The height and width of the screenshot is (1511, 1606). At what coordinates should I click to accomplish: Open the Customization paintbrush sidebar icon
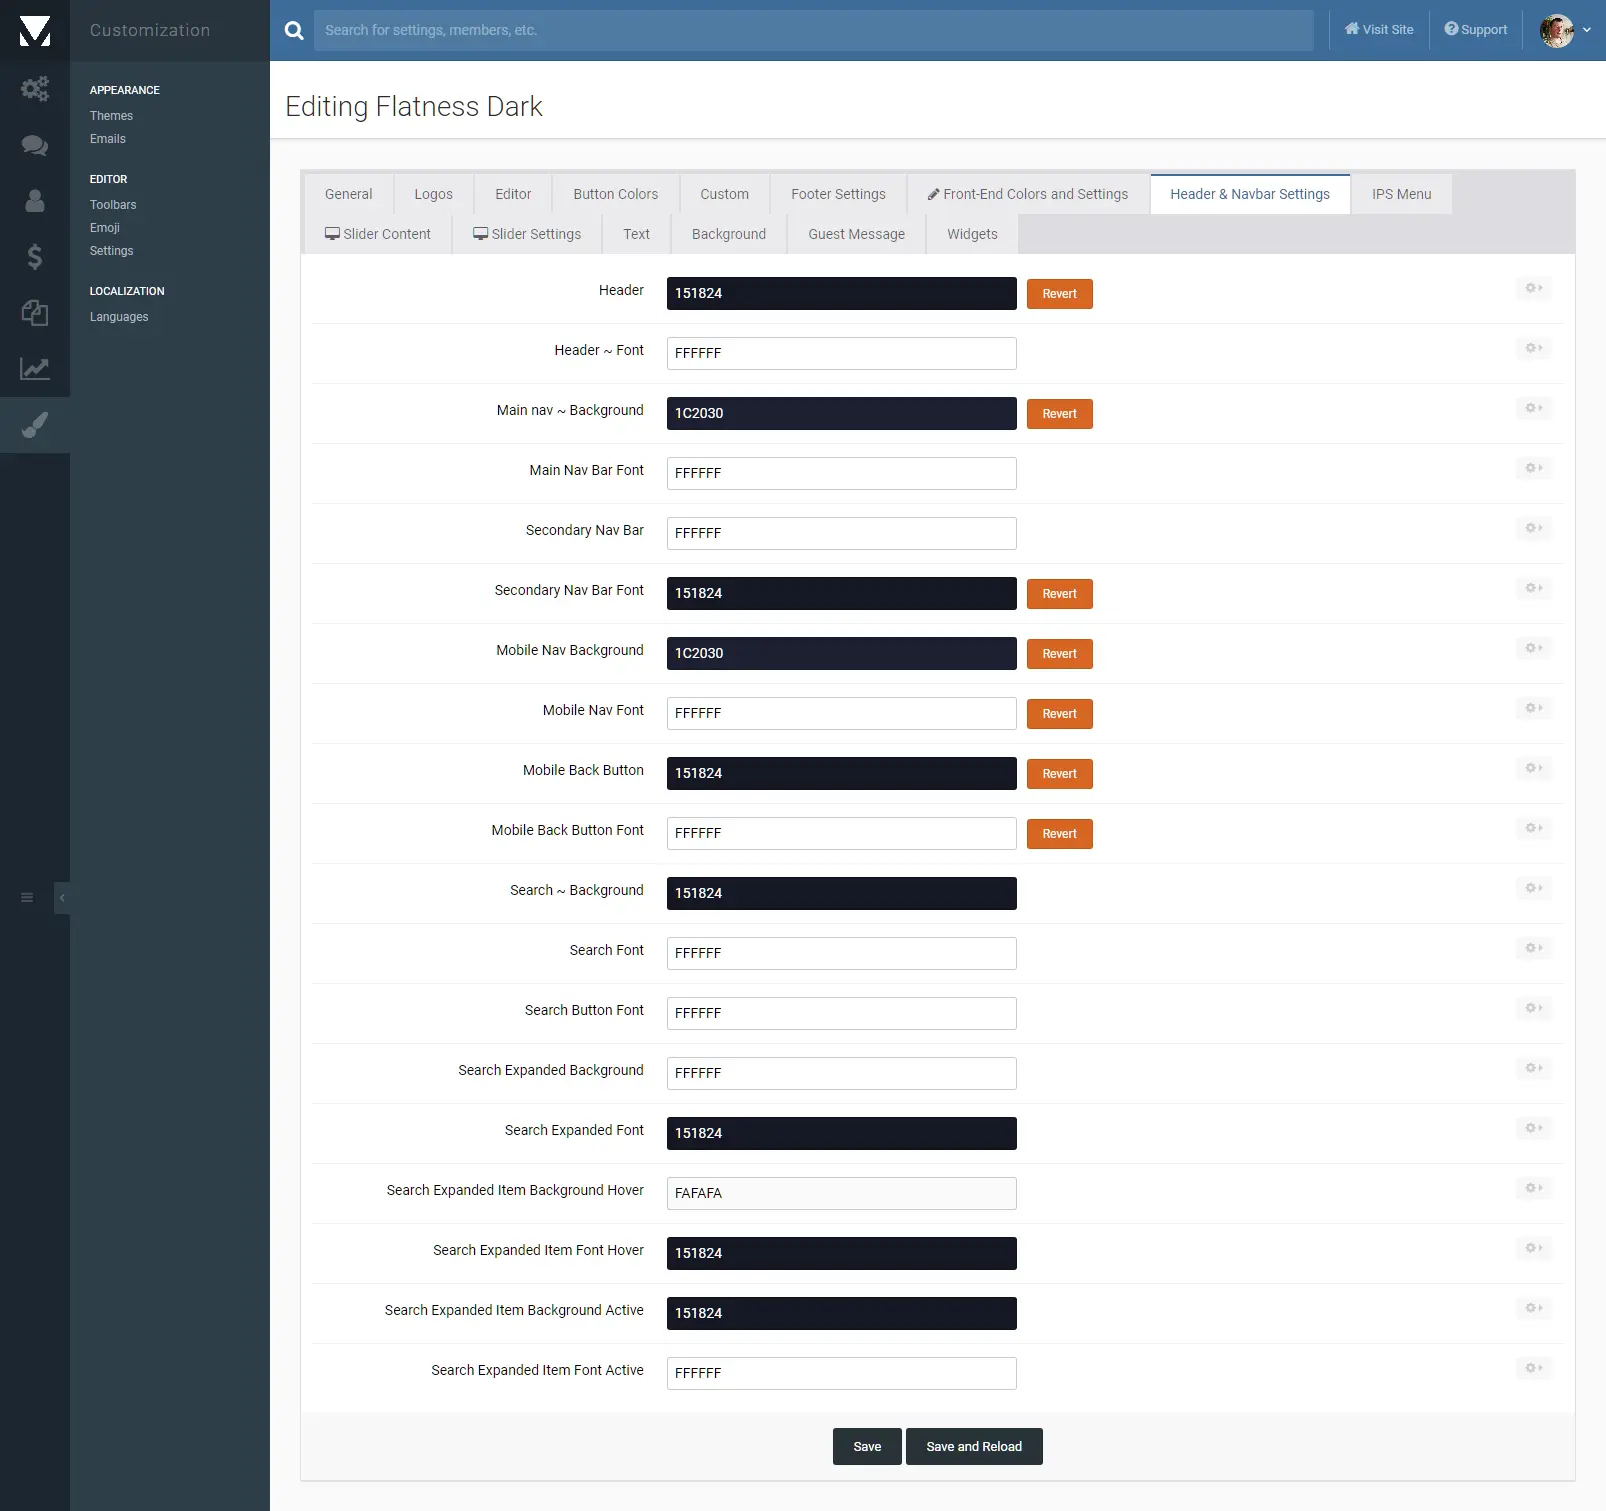pyautogui.click(x=35, y=425)
